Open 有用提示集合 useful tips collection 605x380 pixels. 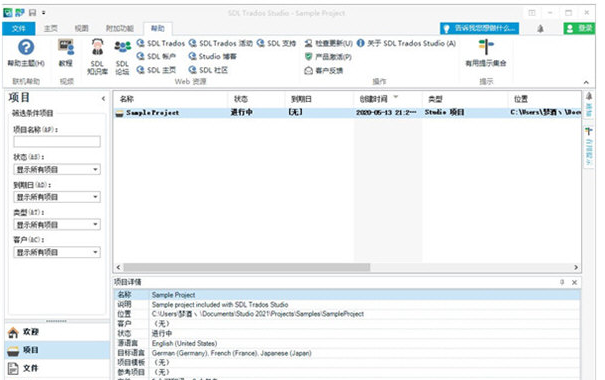[x=486, y=53]
